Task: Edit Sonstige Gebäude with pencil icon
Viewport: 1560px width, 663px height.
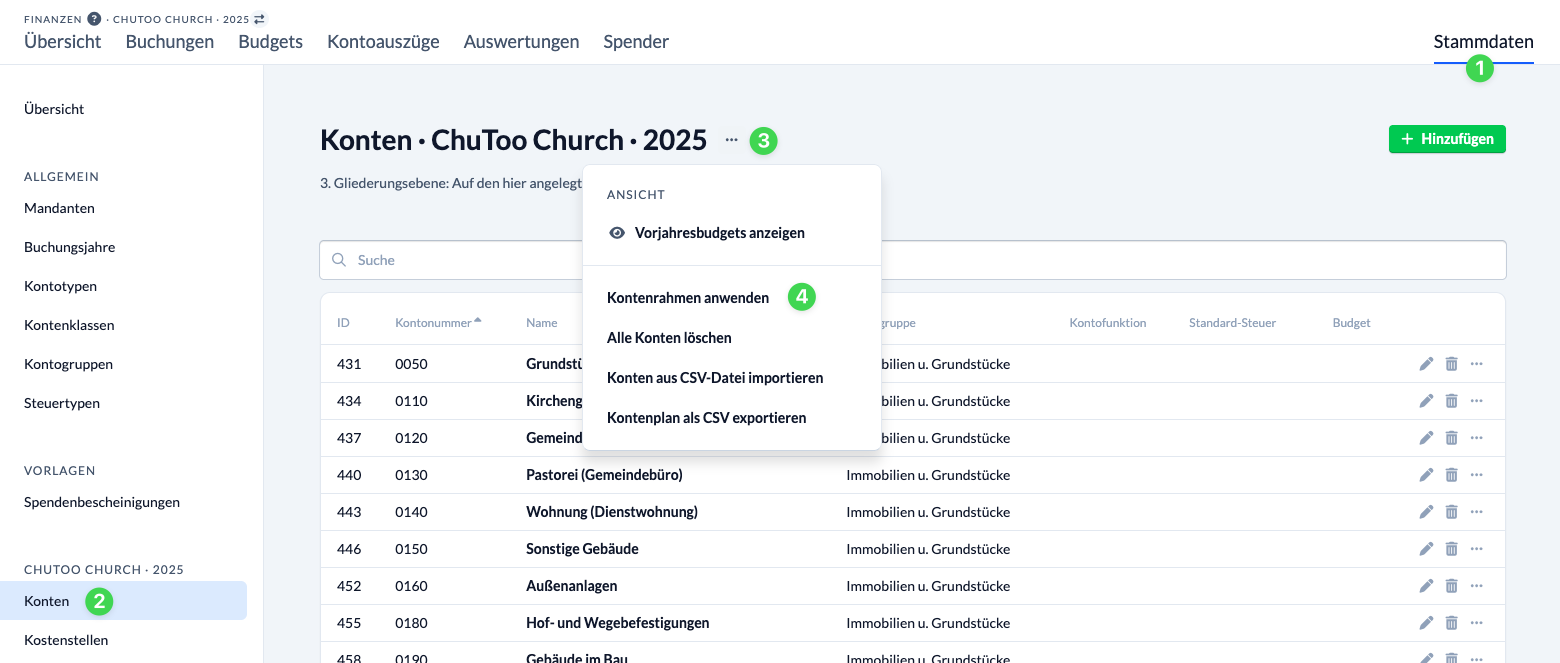Action: (x=1426, y=549)
